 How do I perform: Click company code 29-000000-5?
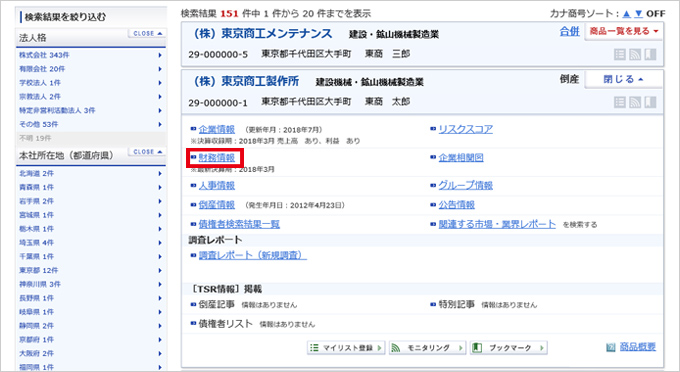218,55
